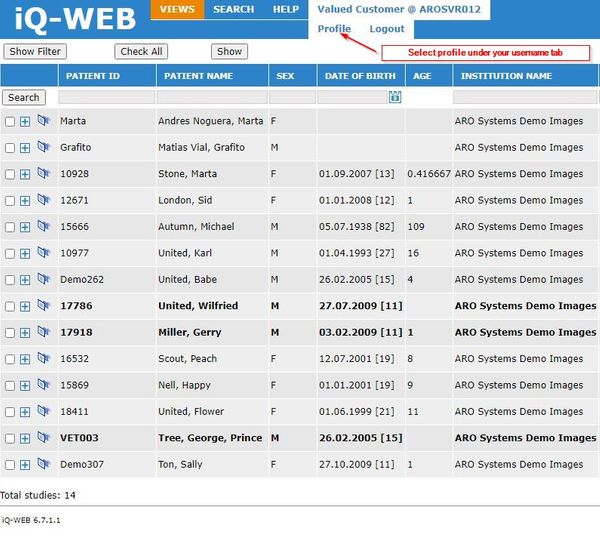Open viewer icon for patient 15869

[x=44, y=385]
